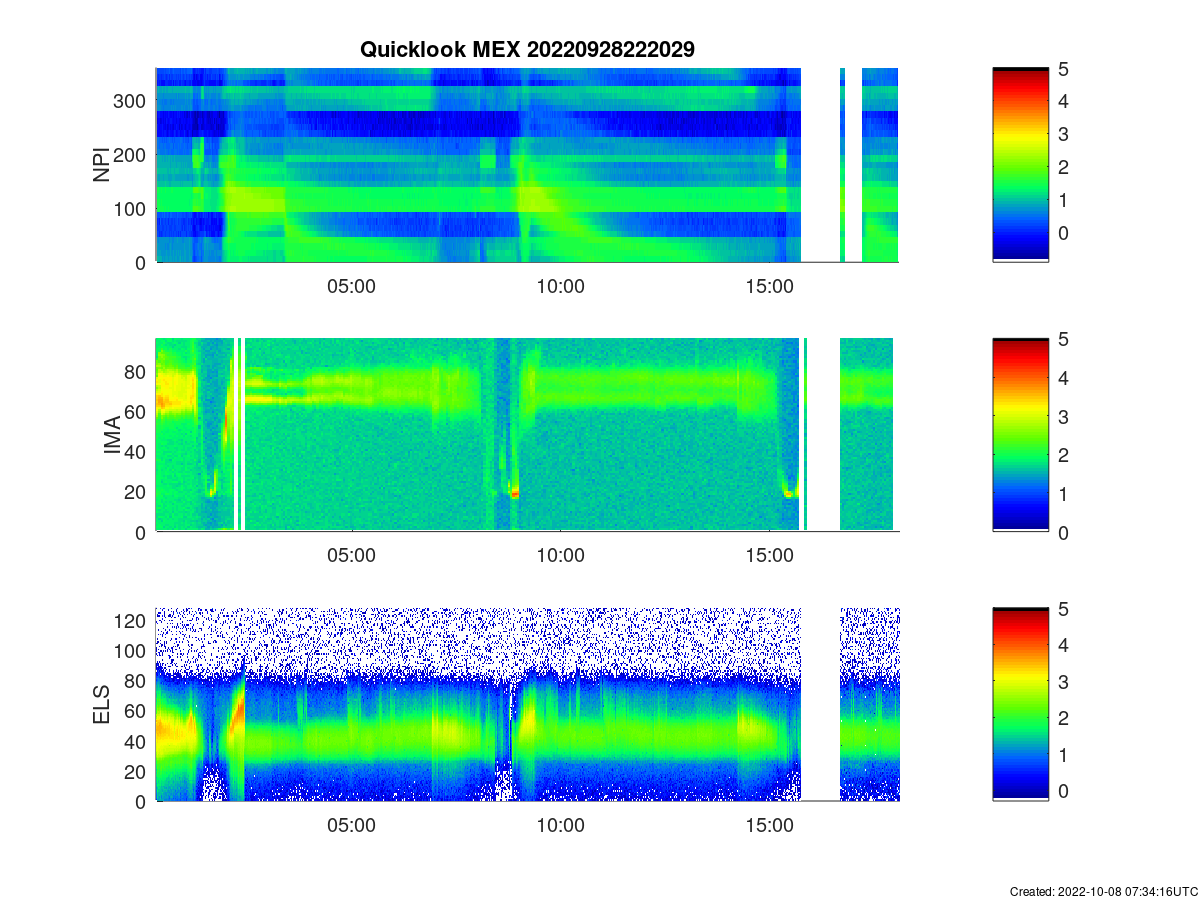Click the 4 label on ELS colorbar
Screen dimensions: 1200x900
click(x=1065, y=645)
